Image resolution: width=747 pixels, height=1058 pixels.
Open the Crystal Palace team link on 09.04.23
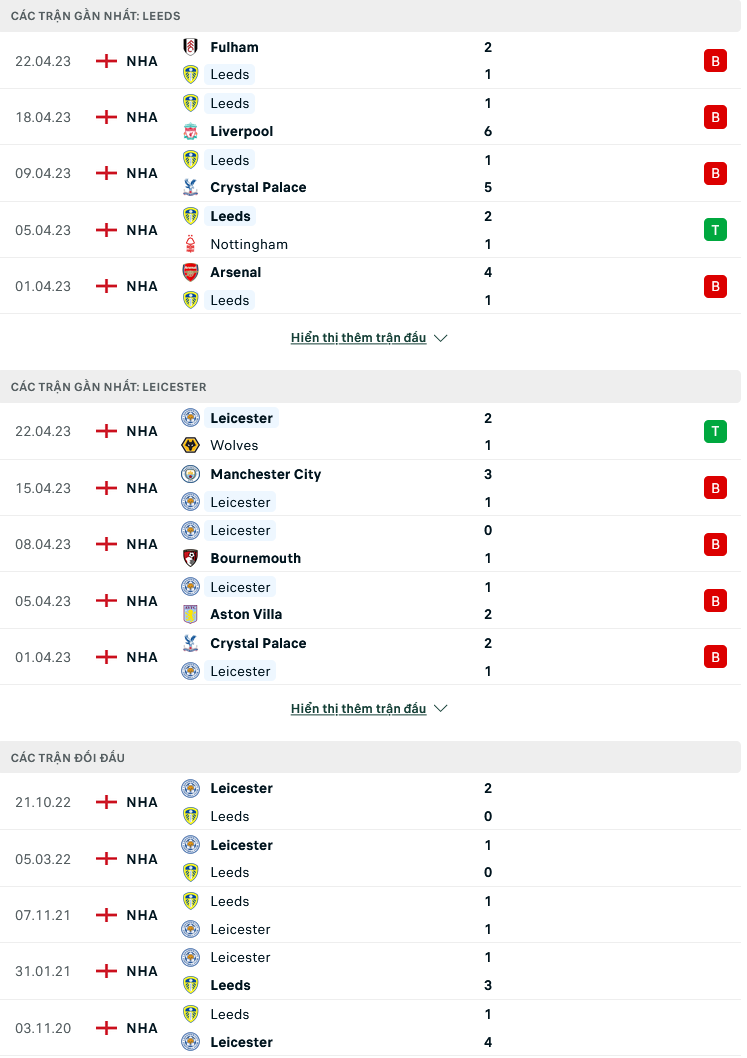[x=258, y=187]
